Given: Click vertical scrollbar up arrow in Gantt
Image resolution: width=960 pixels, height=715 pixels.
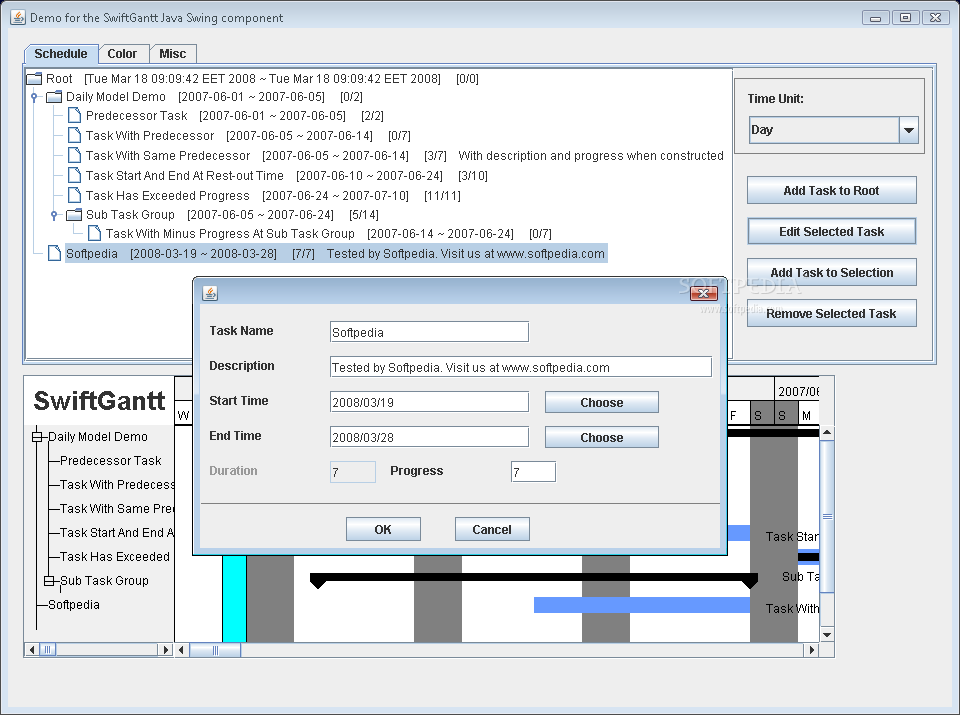Looking at the screenshot, I should tap(827, 433).
